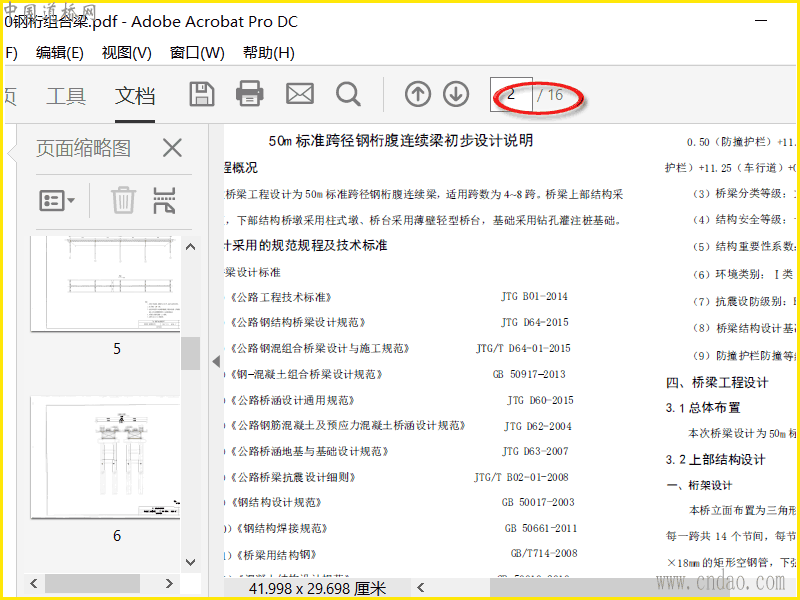This screenshot has height=600, width=800.
Task: Save the file with the floppy disk icon
Action: point(202,94)
